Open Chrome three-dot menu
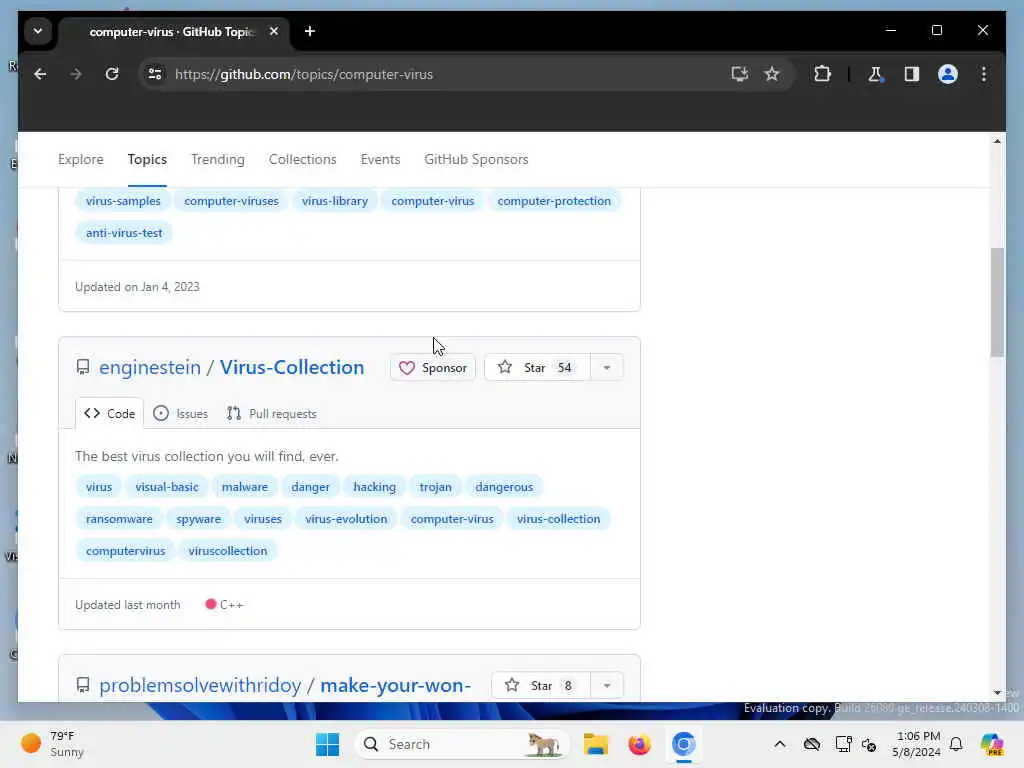 click(984, 74)
